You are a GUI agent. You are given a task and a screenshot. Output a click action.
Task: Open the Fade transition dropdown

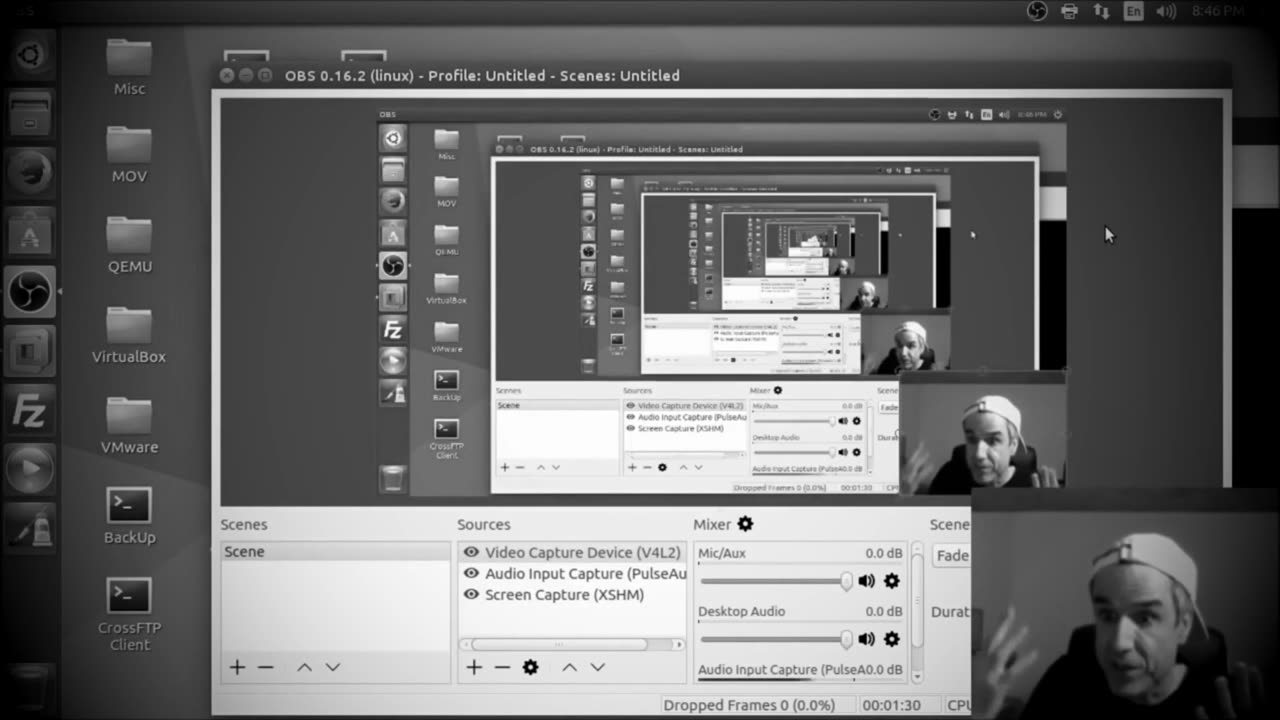point(951,556)
